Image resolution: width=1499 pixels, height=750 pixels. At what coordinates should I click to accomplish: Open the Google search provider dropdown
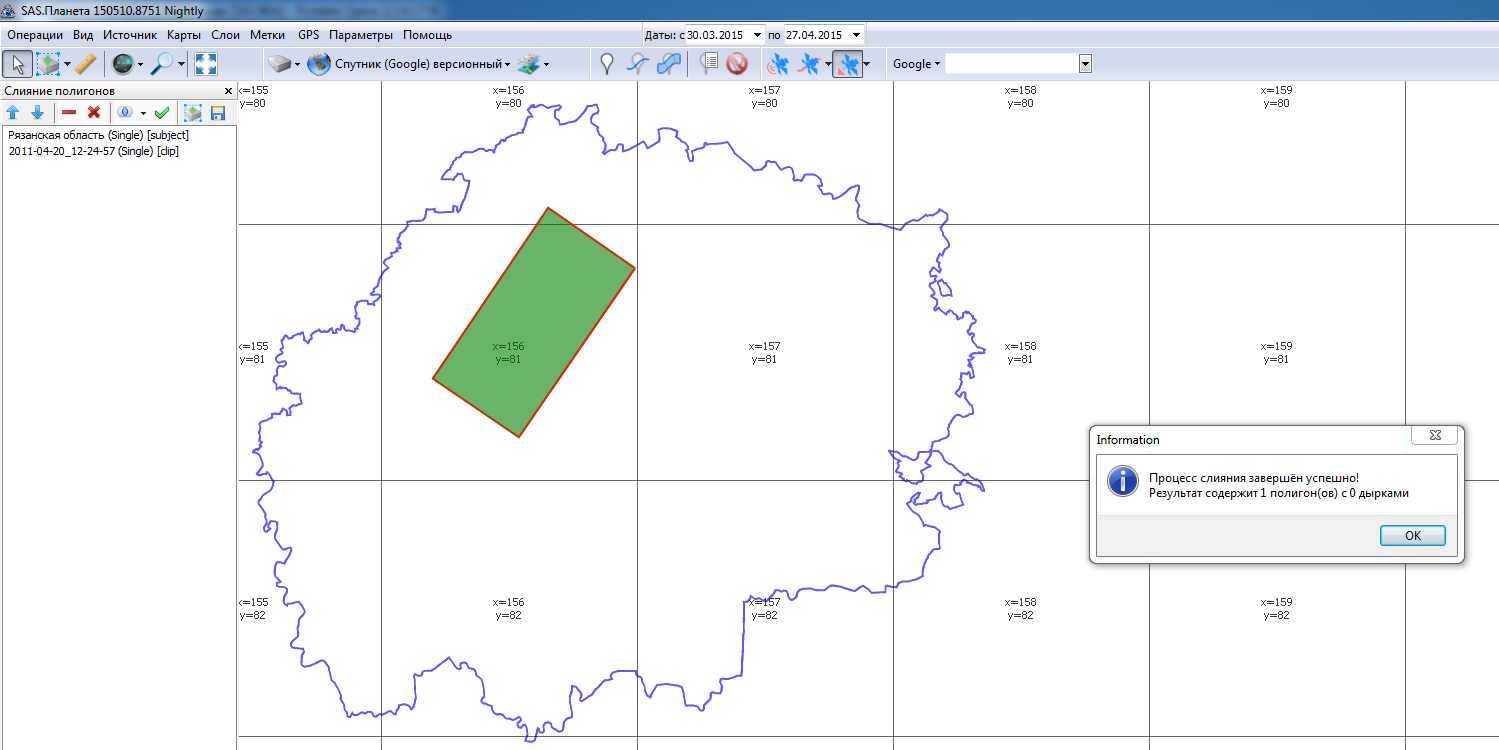click(916, 64)
